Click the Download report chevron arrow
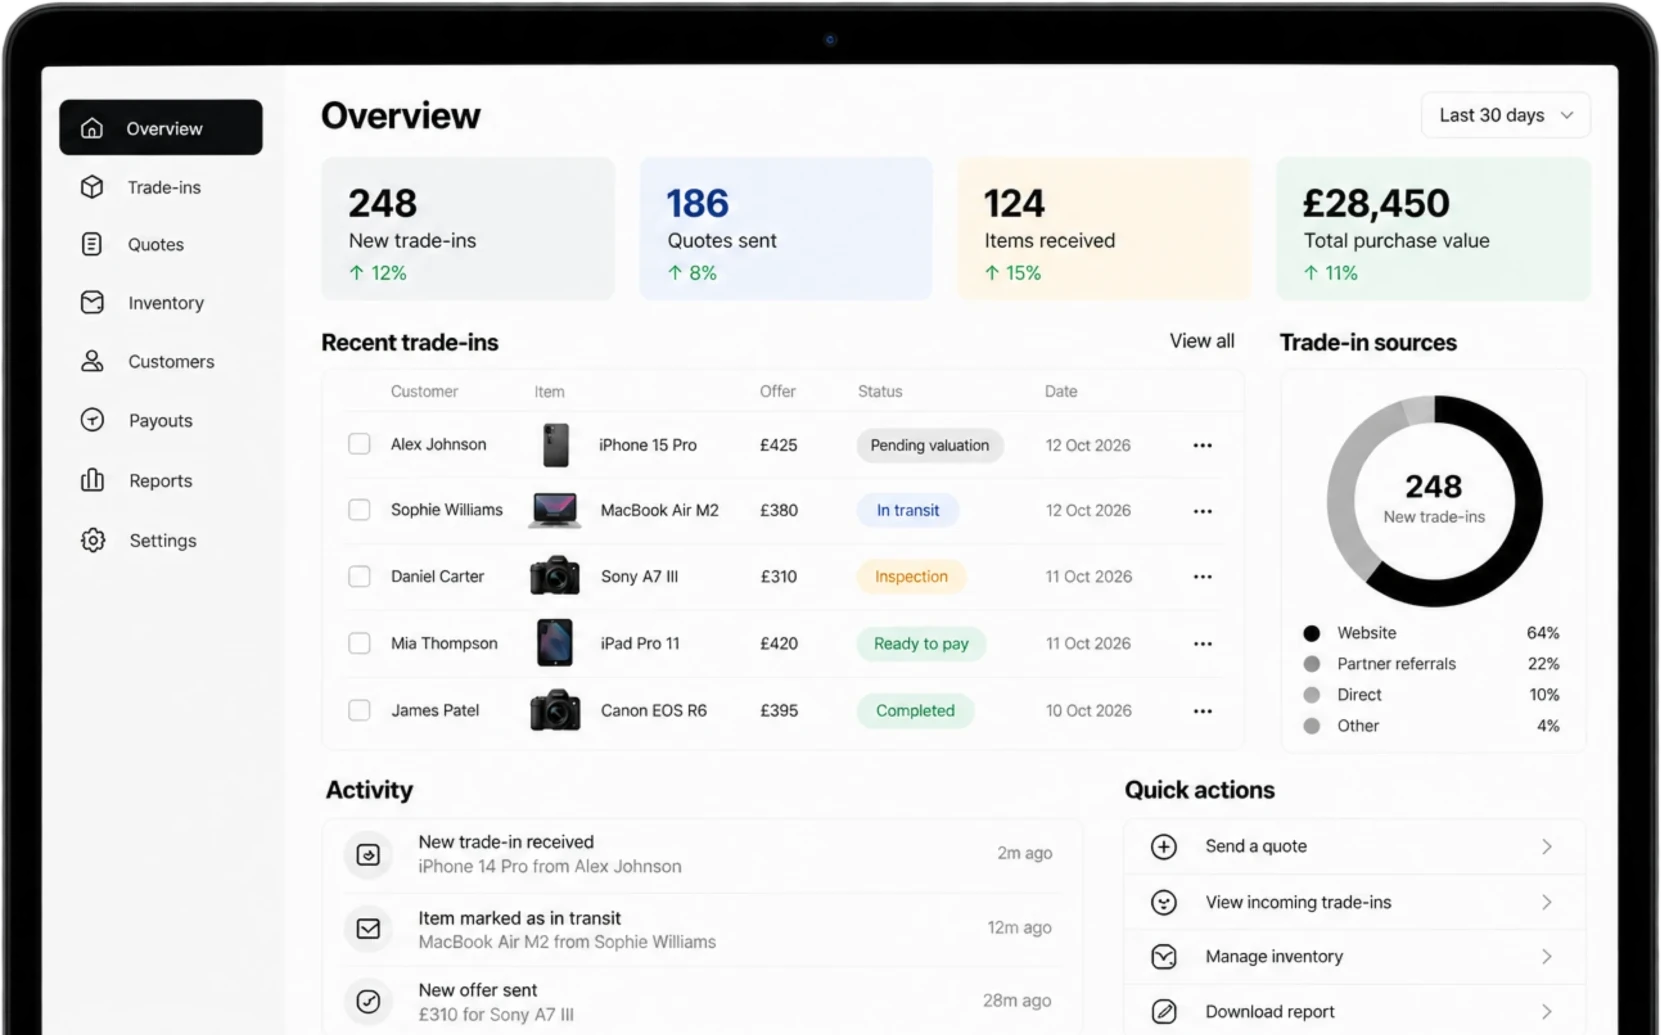The width and height of the screenshot is (1661, 1035). pyautogui.click(x=1547, y=1012)
